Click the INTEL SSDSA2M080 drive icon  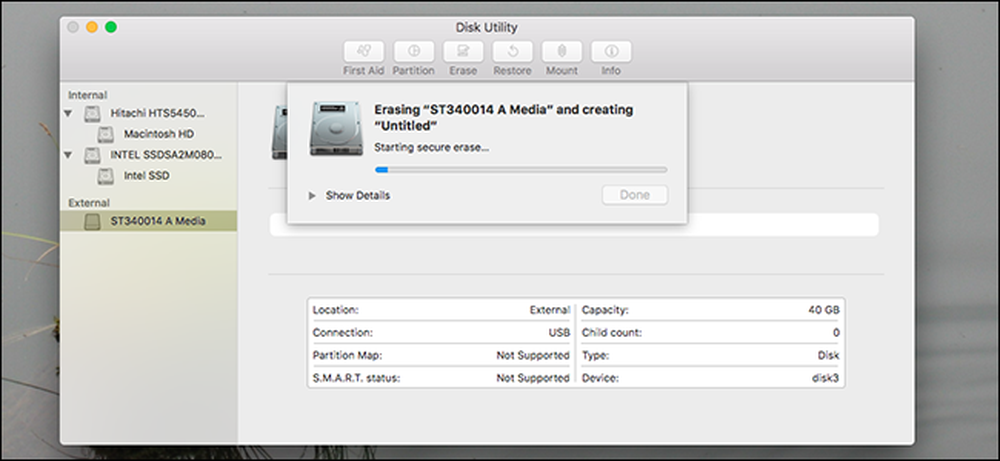[92, 155]
